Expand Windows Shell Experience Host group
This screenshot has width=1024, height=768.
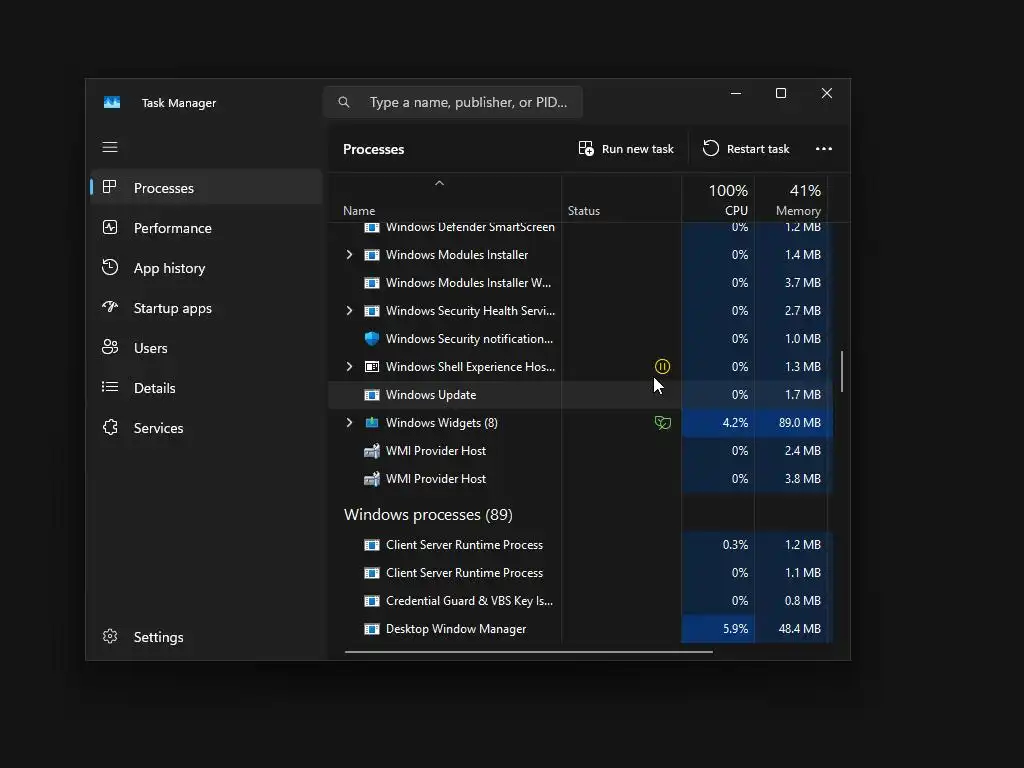(x=349, y=366)
